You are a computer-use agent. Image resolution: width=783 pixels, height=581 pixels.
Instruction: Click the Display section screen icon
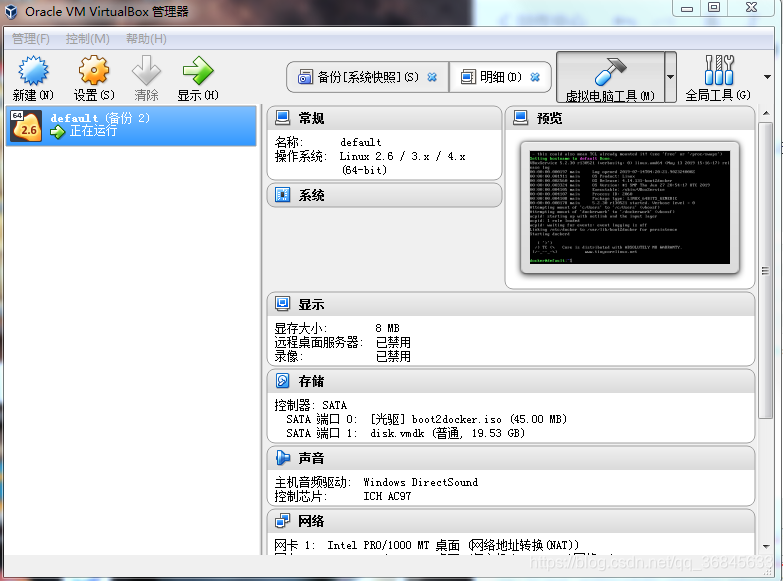[x=283, y=304]
